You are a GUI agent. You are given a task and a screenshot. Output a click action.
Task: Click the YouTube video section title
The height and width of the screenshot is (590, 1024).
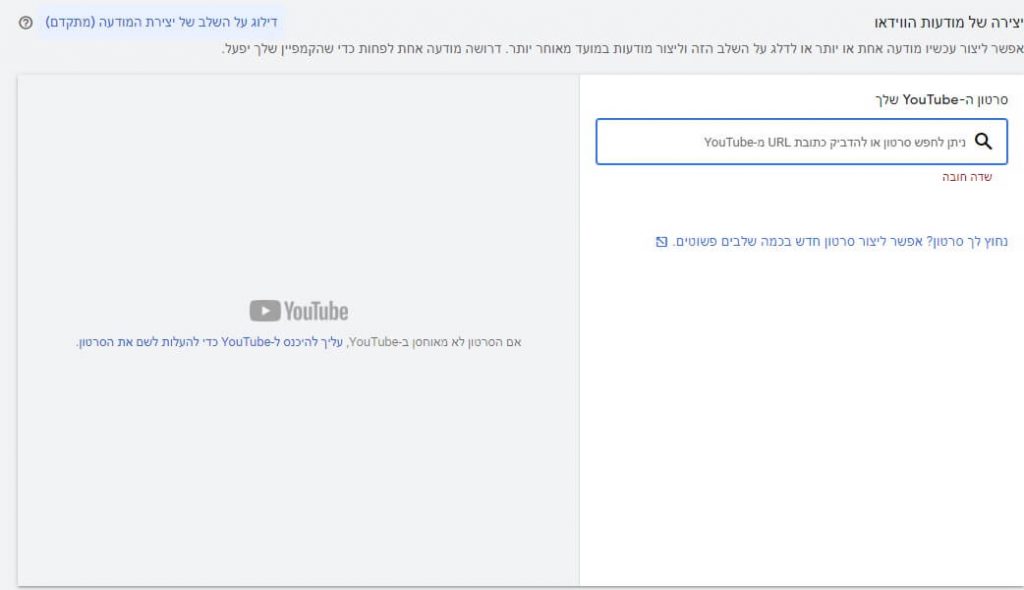pyautogui.click(x=939, y=99)
